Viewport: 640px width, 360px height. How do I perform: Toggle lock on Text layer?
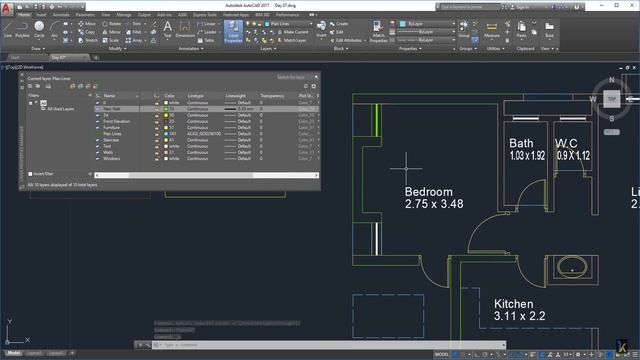pyautogui.click(x=157, y=146)
